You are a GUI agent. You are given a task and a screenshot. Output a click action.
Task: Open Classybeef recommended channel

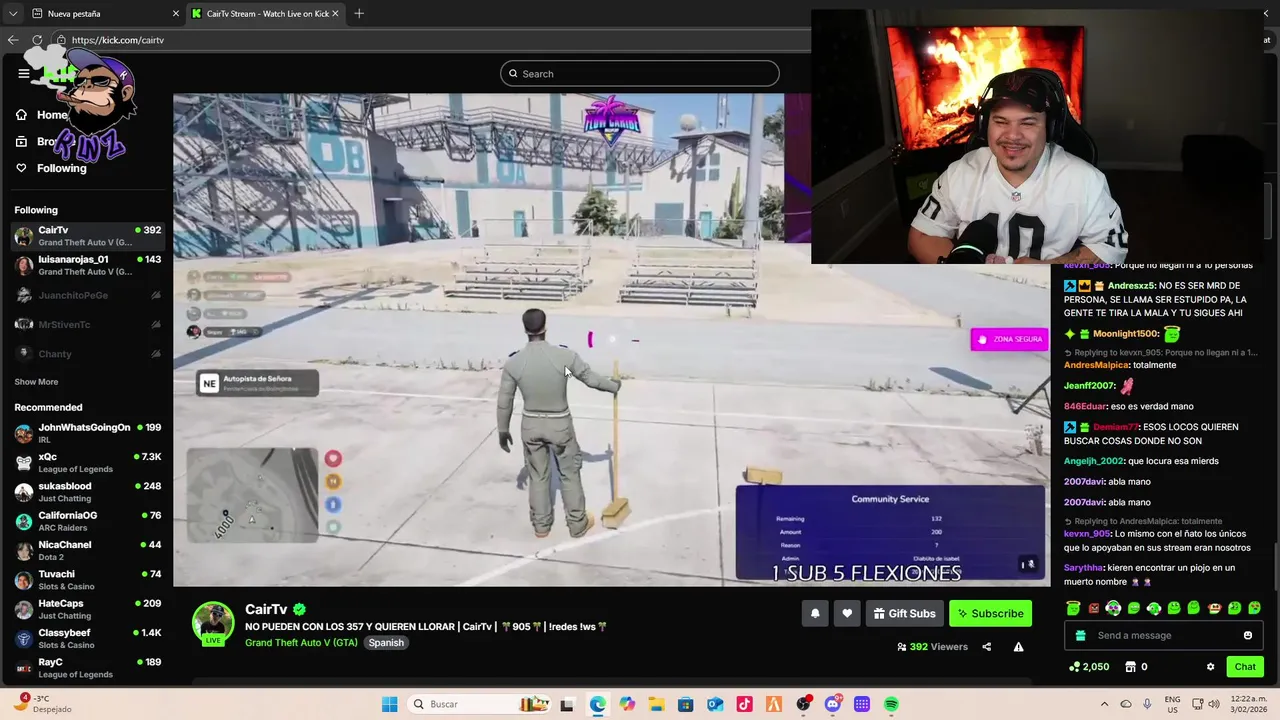click(87, 638)
